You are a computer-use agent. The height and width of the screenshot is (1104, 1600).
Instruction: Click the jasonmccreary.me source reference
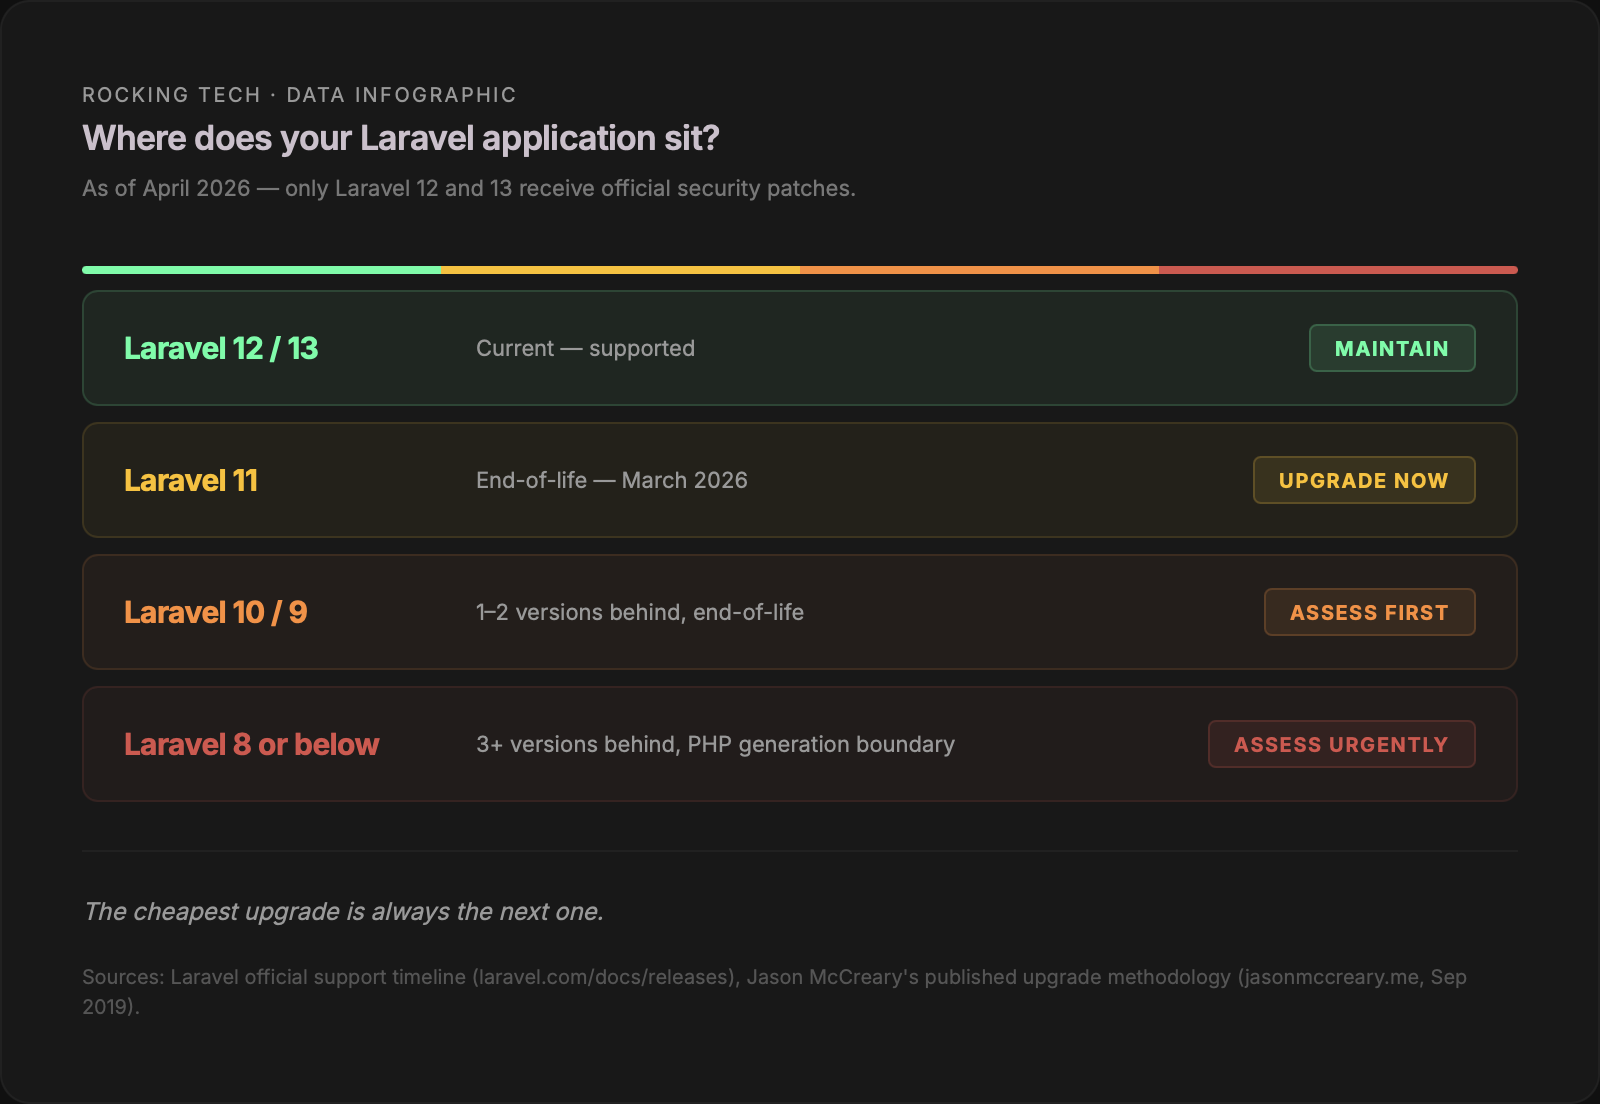[x=1330, y=977]
